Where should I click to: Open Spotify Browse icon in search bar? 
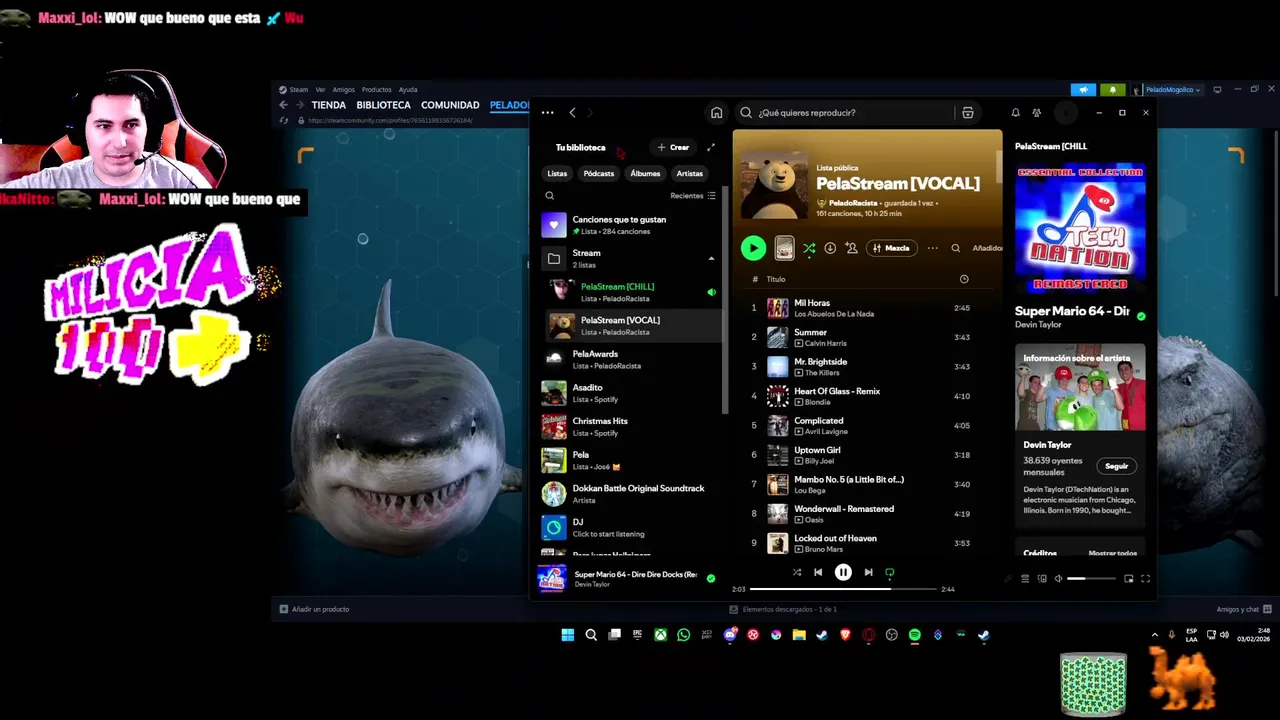(967, 113)
